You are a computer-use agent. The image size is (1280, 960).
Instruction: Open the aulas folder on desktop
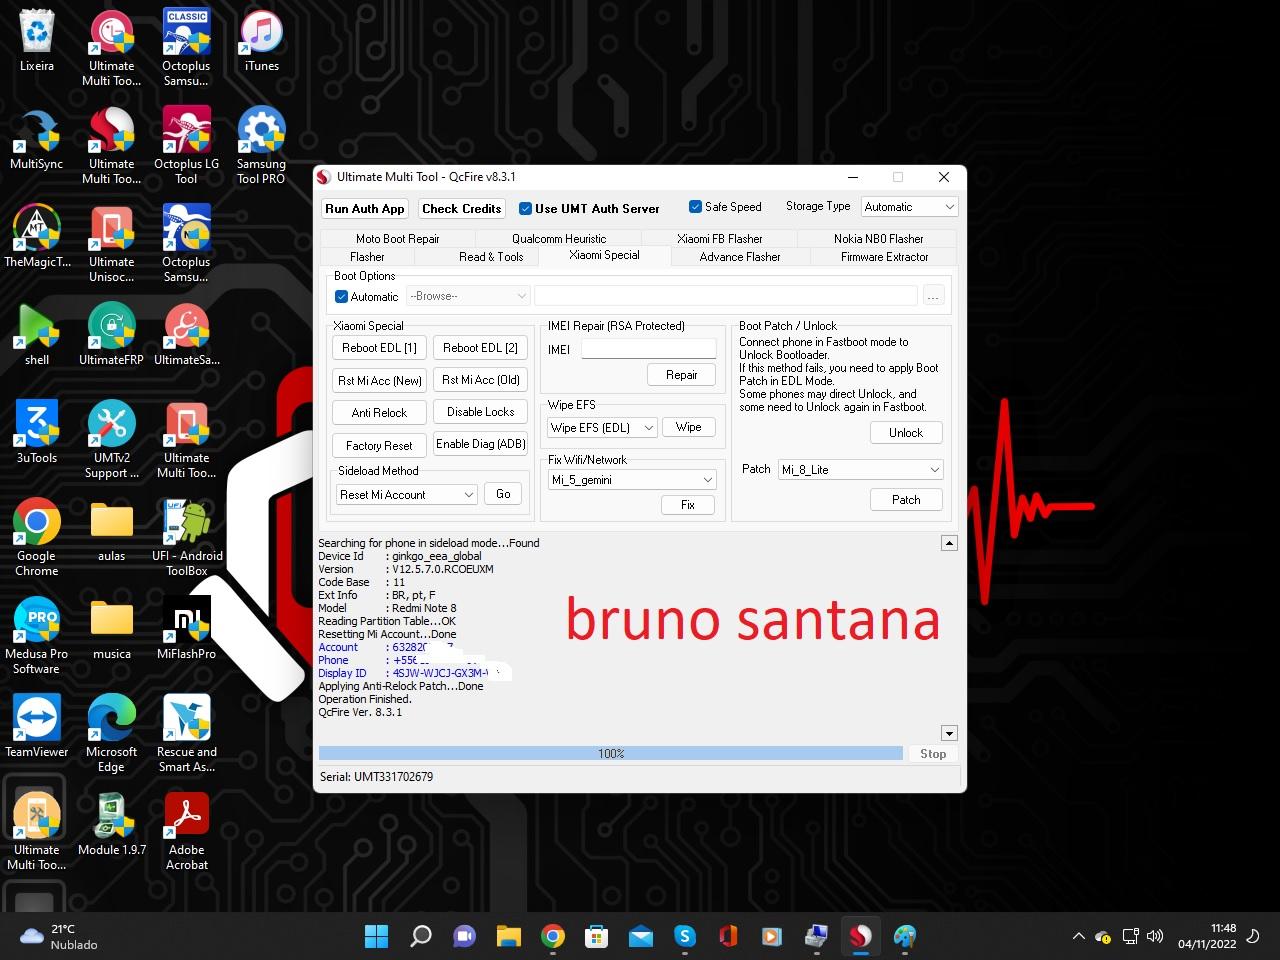(112, 531)
